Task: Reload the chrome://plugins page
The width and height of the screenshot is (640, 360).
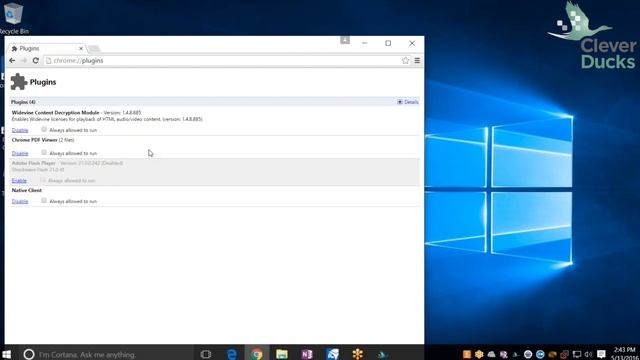Action: (36, 60)
